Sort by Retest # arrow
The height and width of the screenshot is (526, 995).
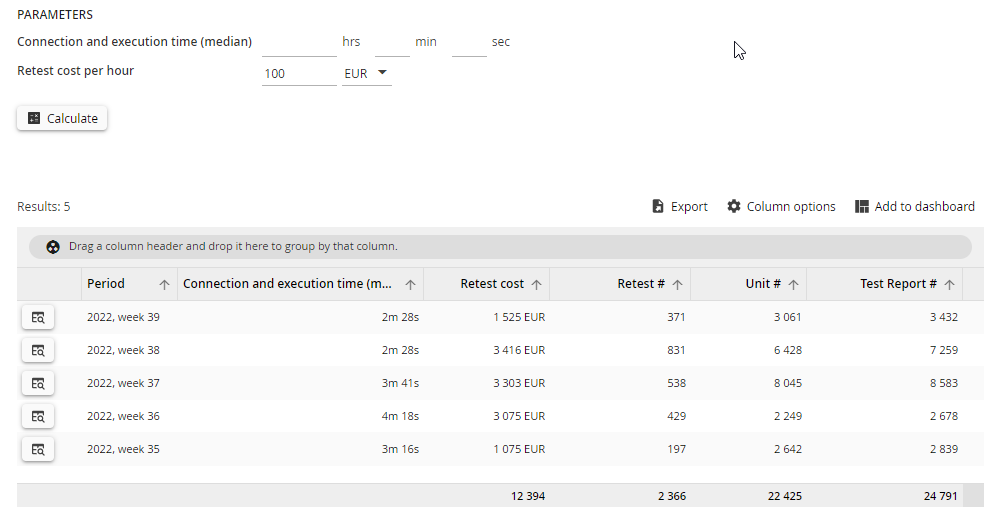click(678, 285)
